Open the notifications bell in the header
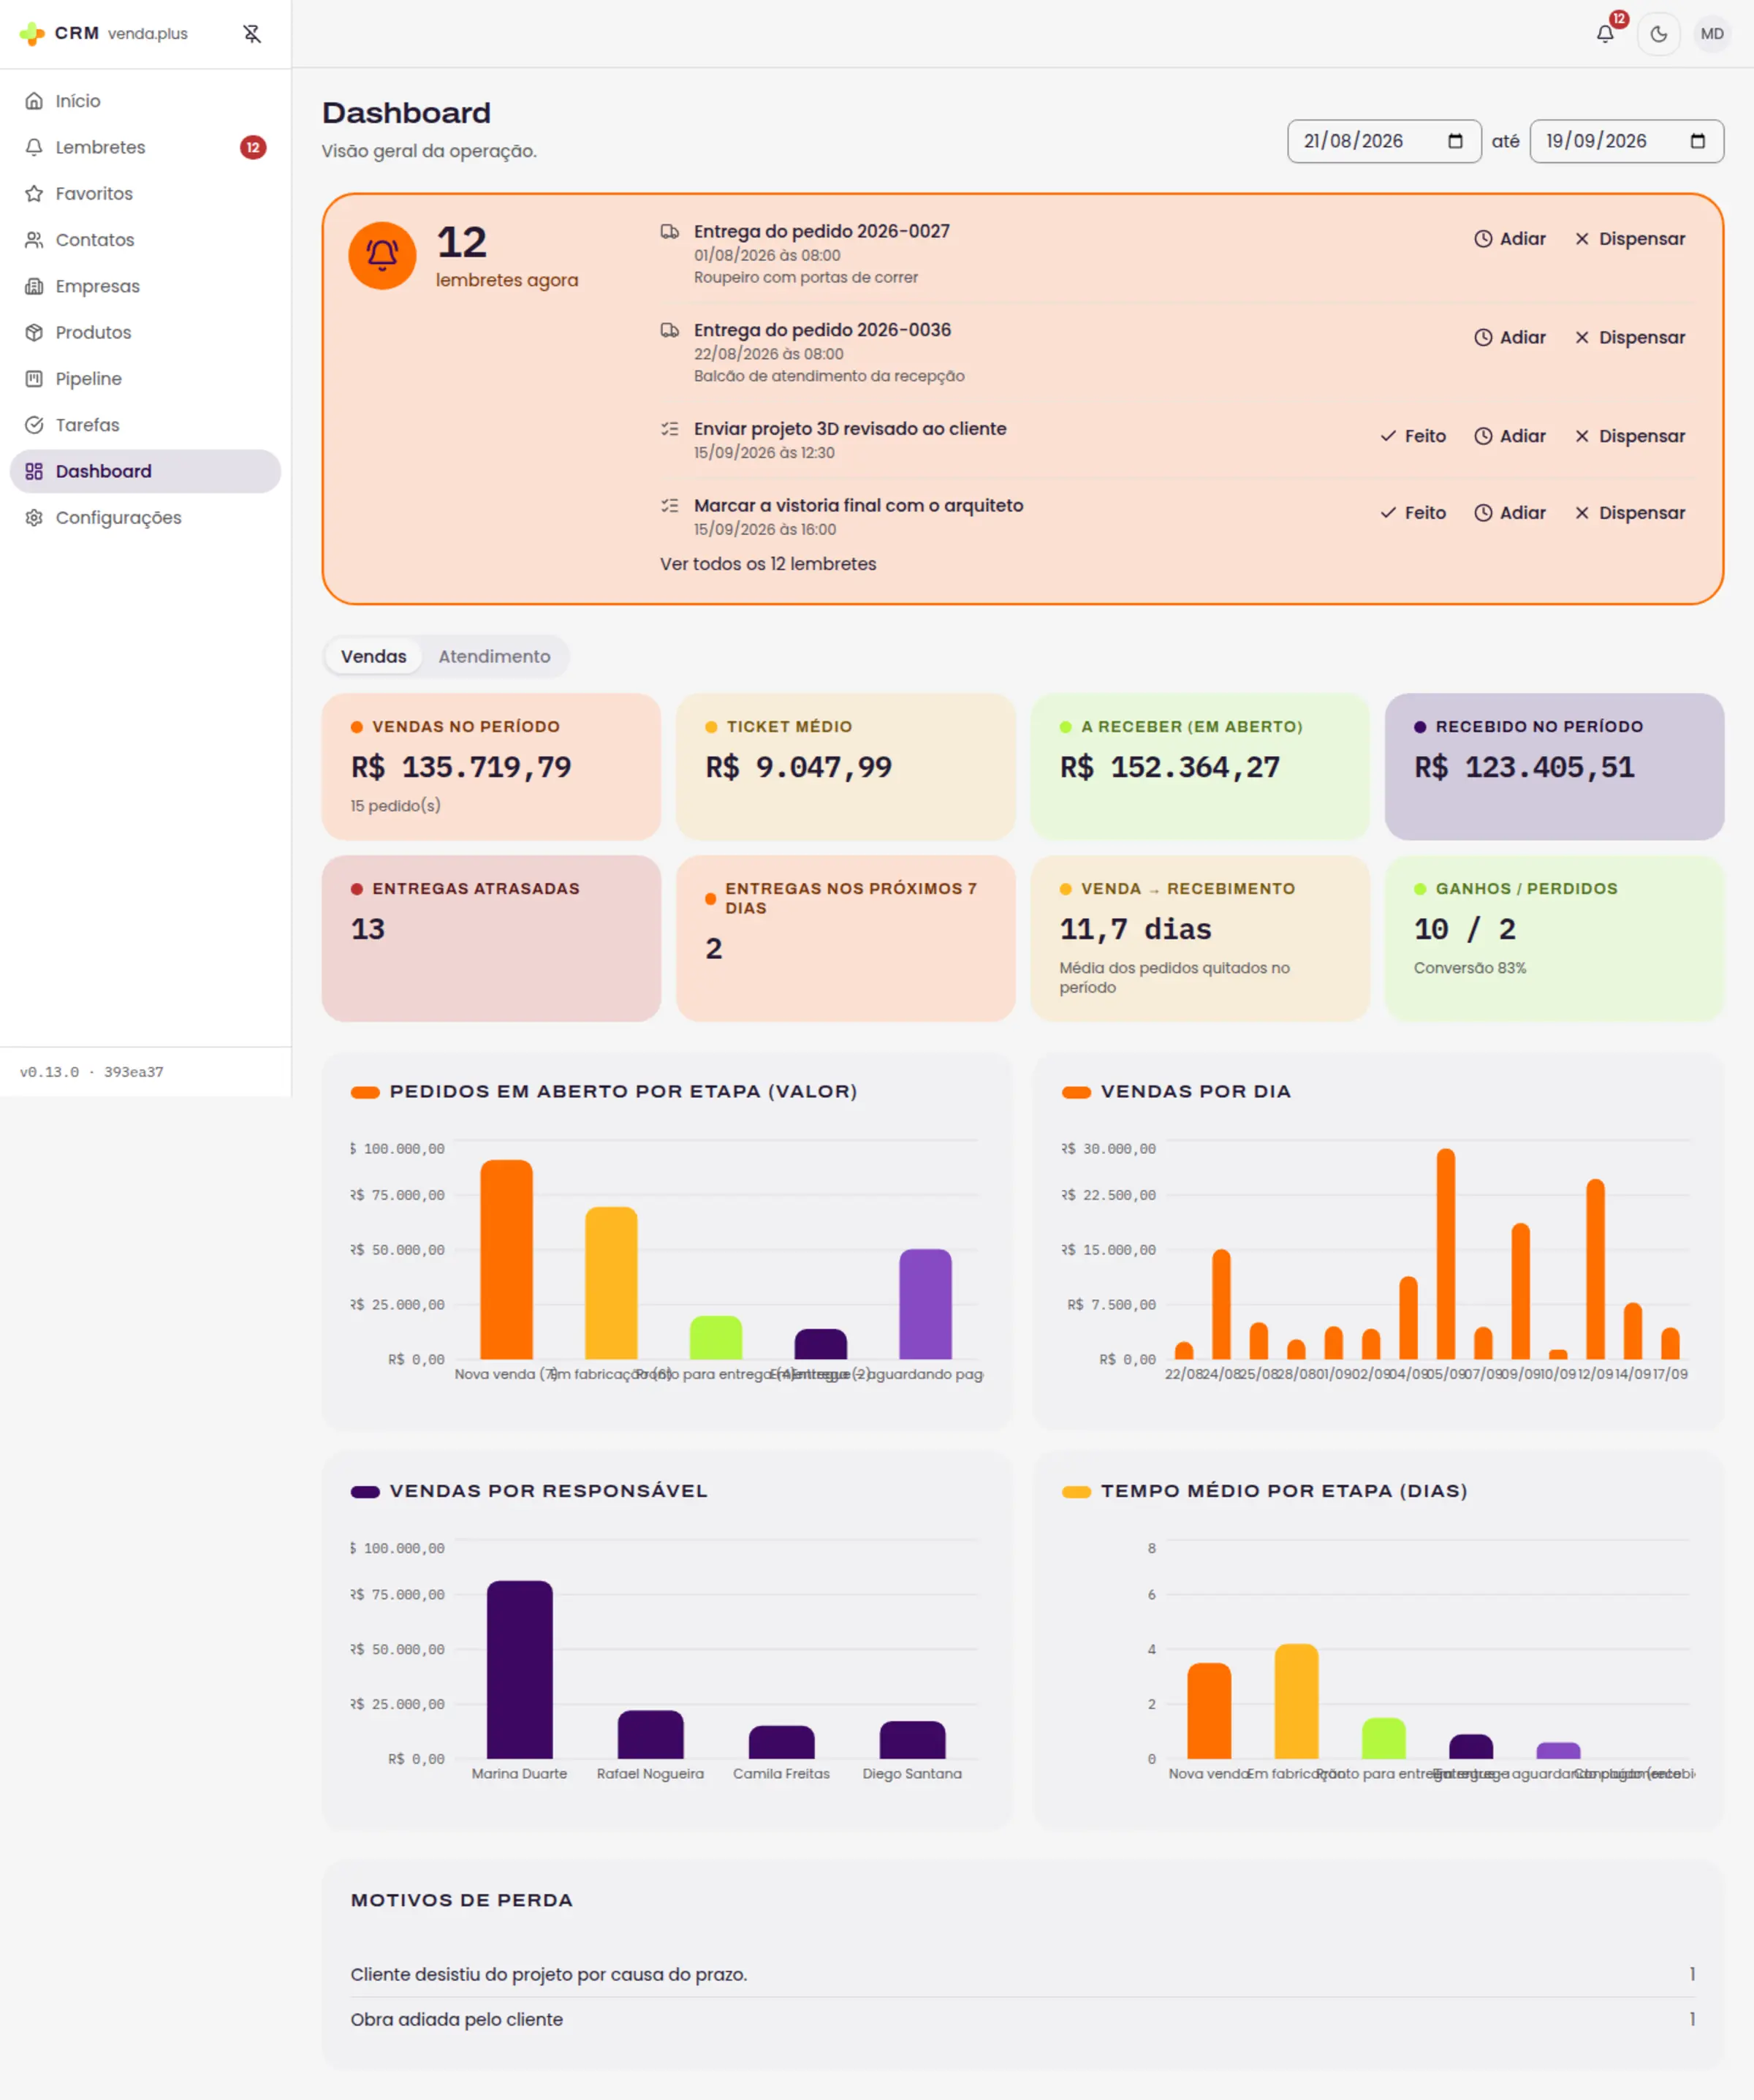Image resolution: width=1754 pixels, height=2100 pixels. (x=1605, y=33)
